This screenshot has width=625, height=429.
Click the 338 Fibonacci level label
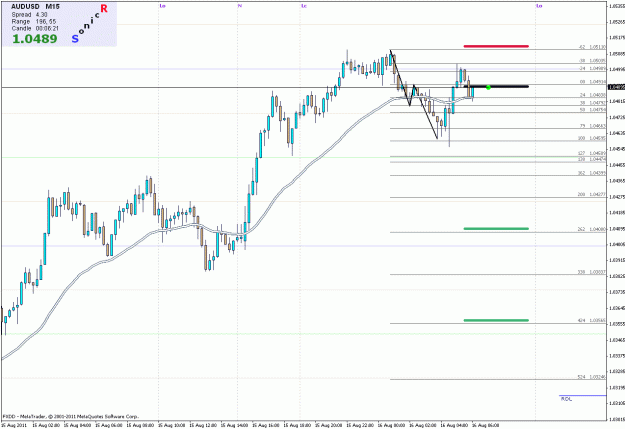click(x=592, y=272)
